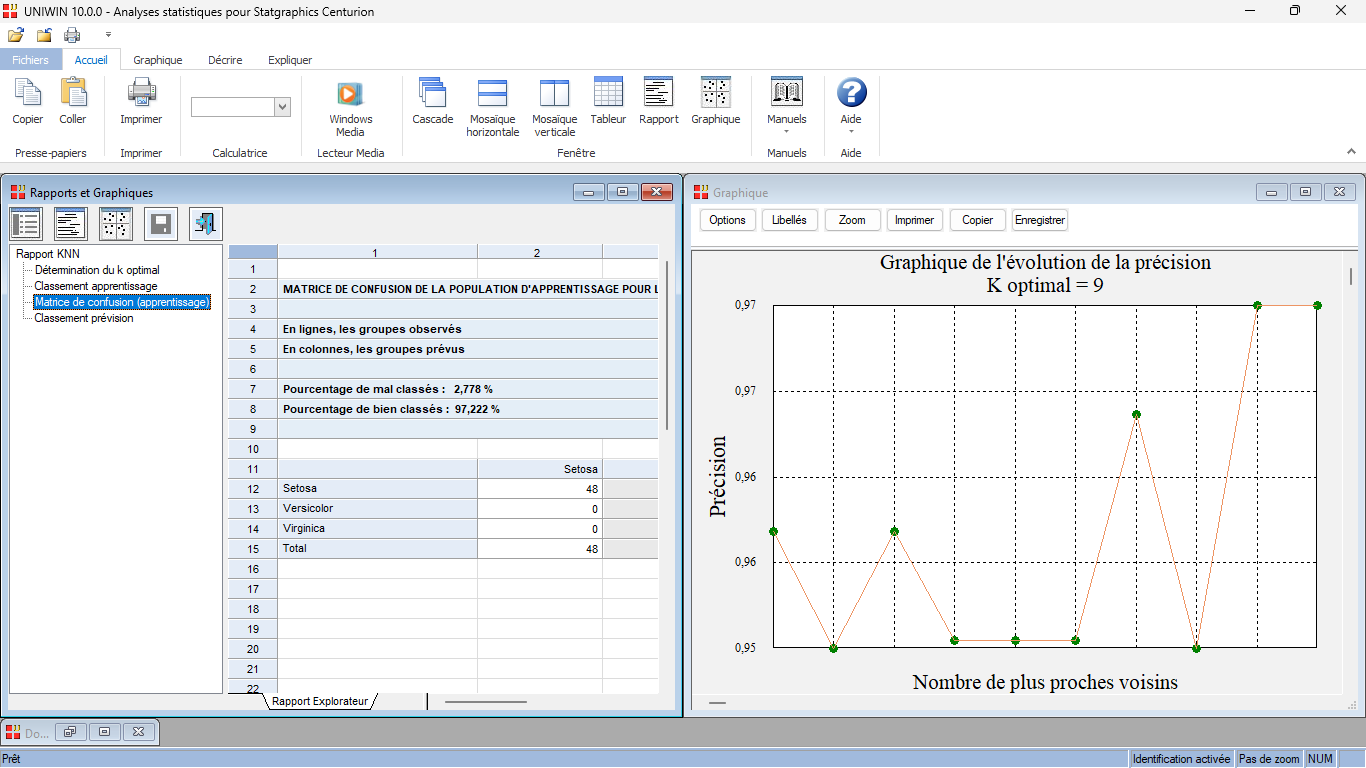Arrange windows with the Cascade icon
The width and height of the screenshot is (1366, 768).
pos(433,93)
